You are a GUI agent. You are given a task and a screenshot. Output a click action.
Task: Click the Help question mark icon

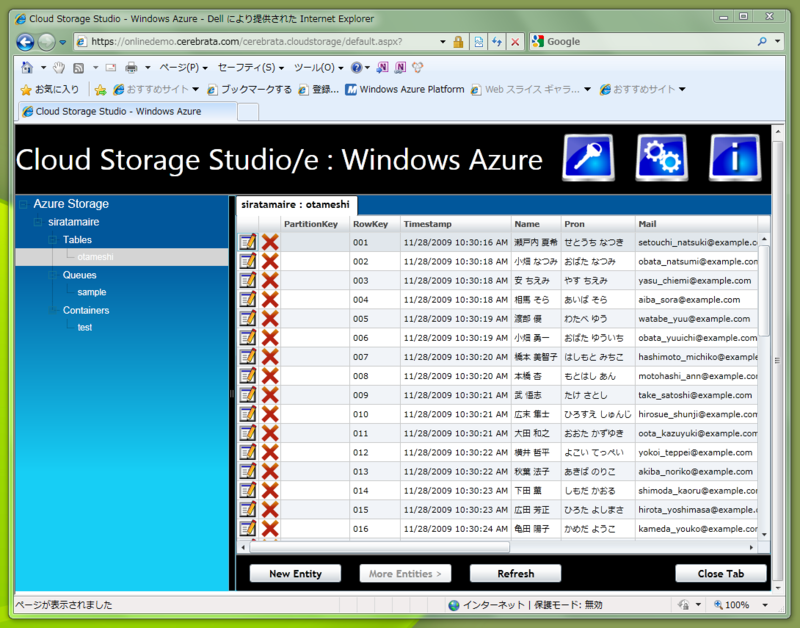pos(357,67)
